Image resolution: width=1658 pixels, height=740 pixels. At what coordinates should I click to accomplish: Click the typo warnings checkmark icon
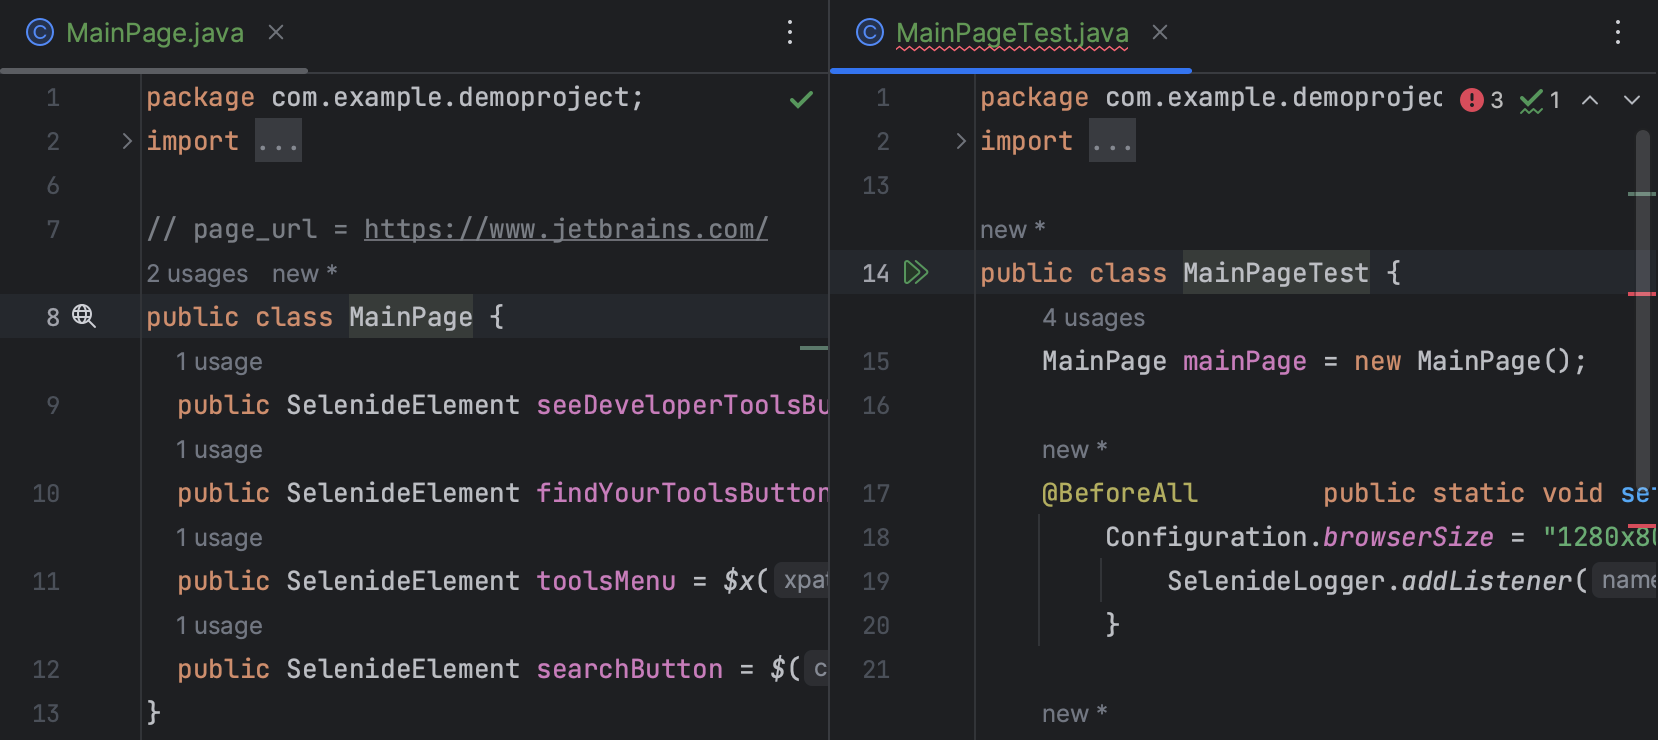click(1531, 100)
